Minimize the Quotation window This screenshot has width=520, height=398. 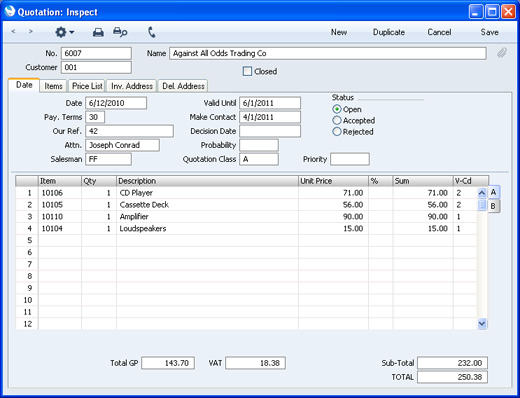click(476, 12)
